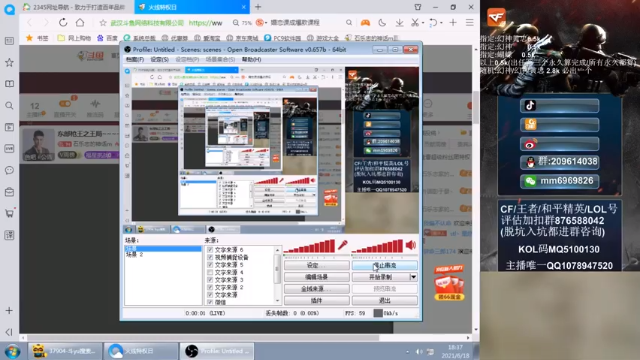This screenshot has height=360, width=640.
Task: Open the 档案(F) menu in OBS
Action: click(x=135, y=60)
